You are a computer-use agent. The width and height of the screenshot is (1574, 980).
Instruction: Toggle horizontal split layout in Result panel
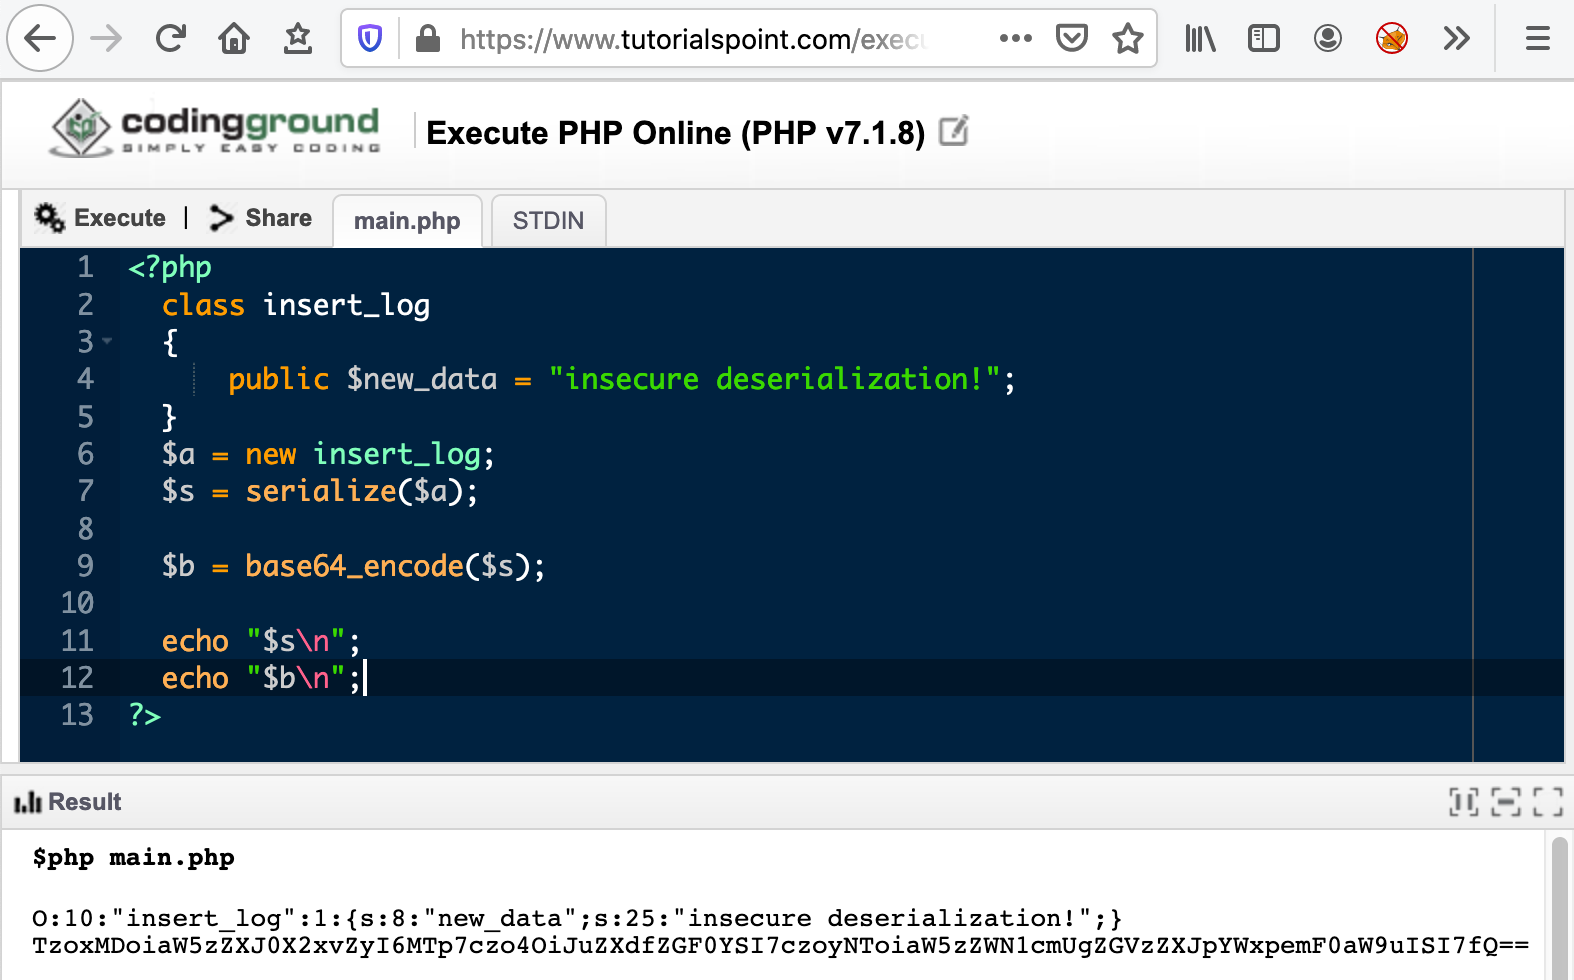(1505, 802)
